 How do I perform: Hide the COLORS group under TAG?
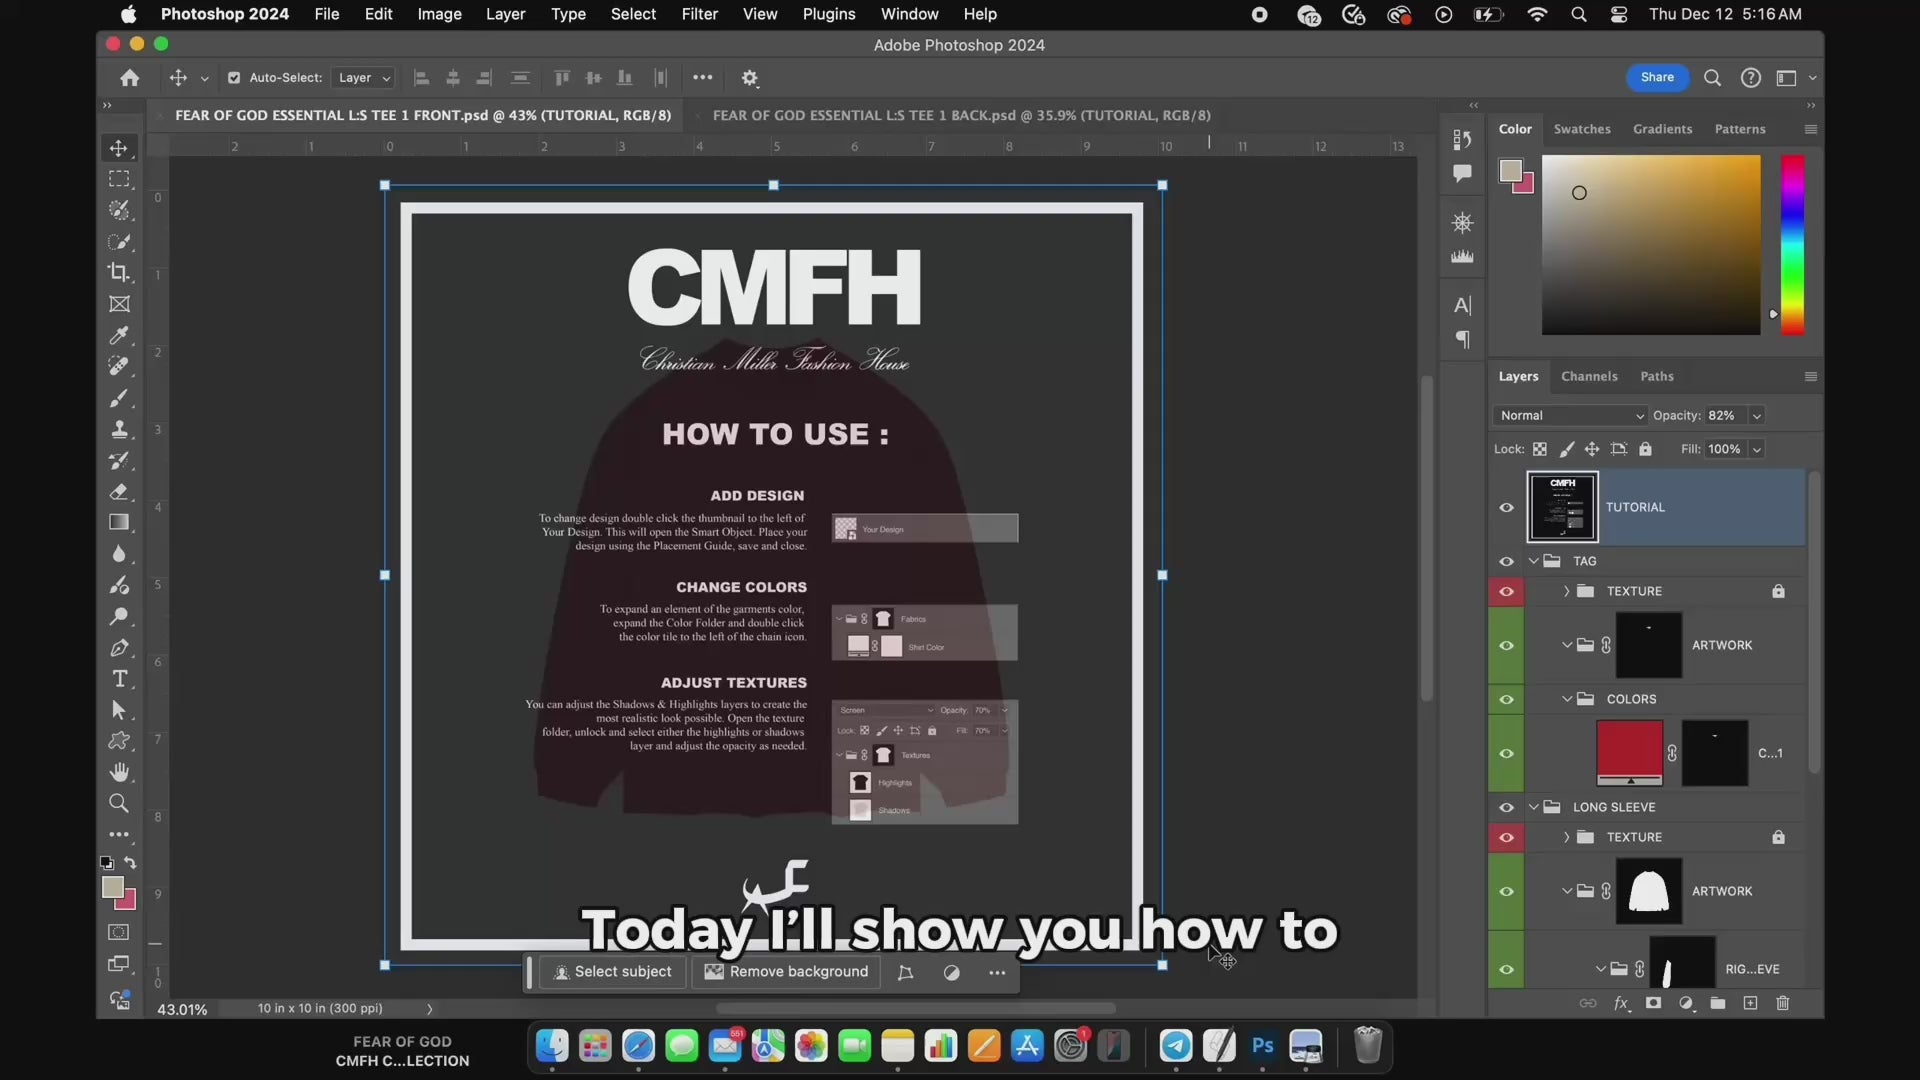tap(1506, 700)
